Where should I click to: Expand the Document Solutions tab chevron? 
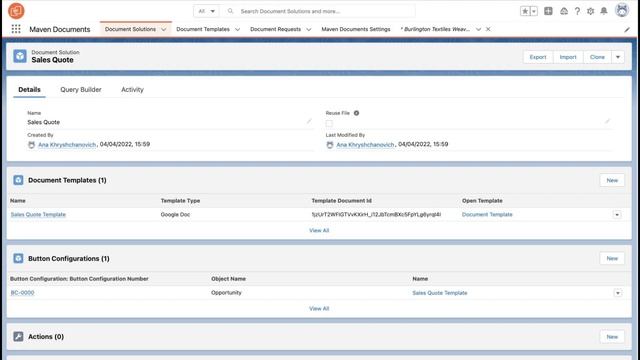163,29
